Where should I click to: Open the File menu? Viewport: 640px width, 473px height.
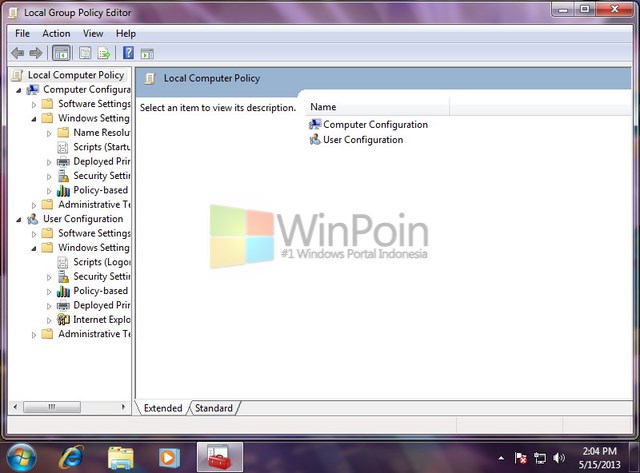coord(22,33)
